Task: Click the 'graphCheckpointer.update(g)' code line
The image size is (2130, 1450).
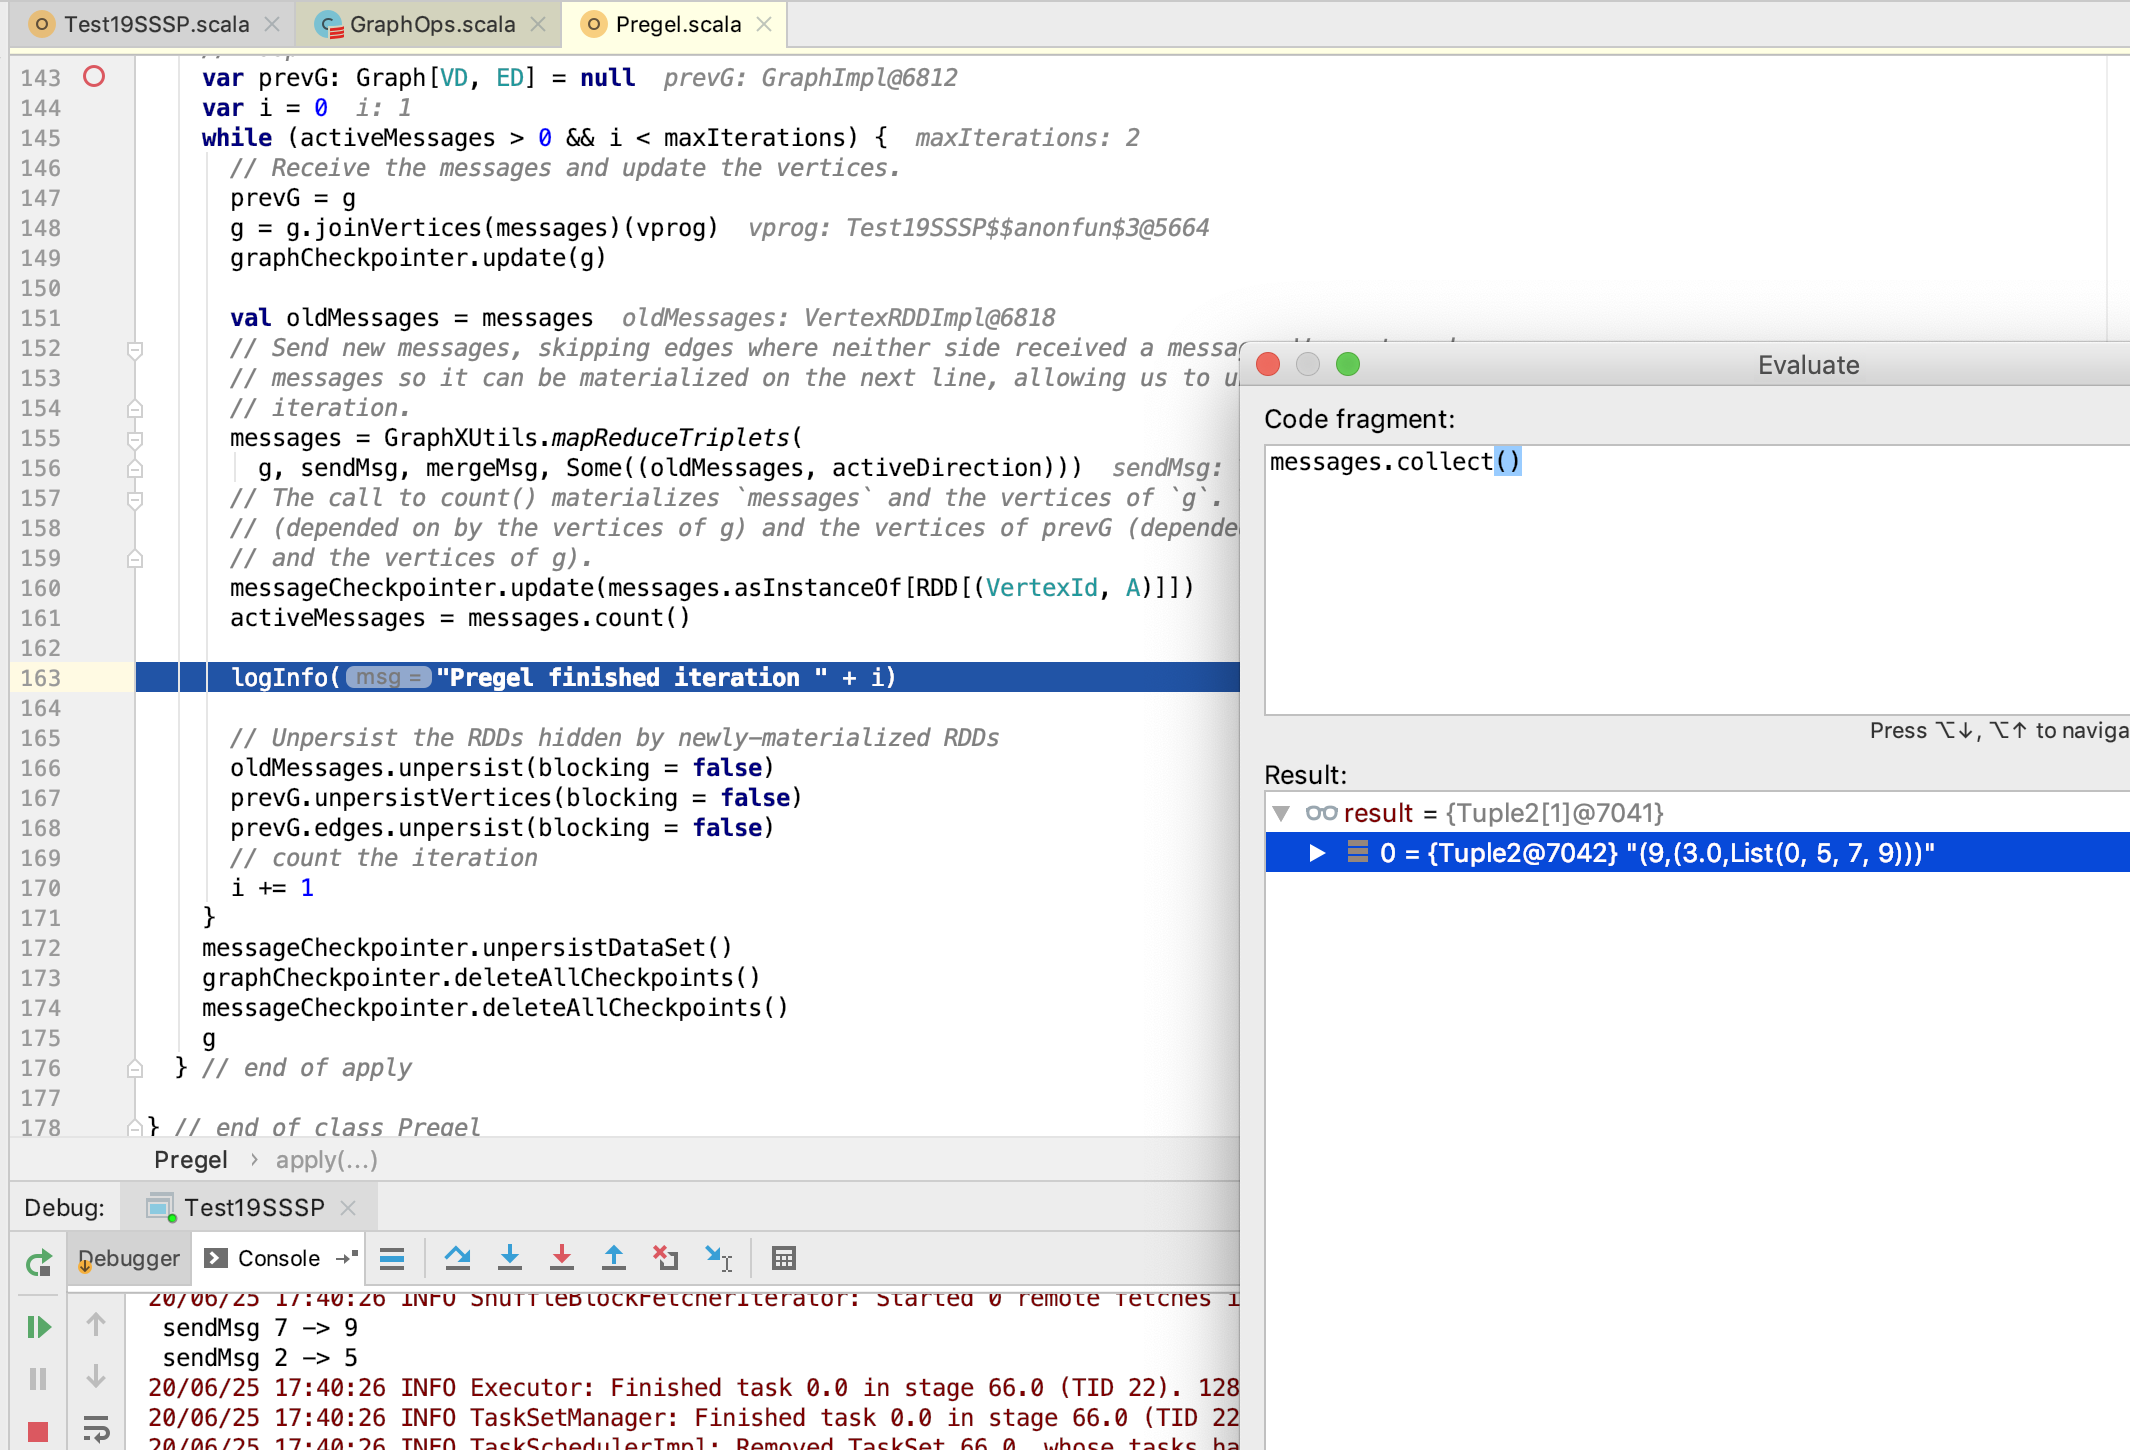Action: pyautogui.click(x=418, y=258)
